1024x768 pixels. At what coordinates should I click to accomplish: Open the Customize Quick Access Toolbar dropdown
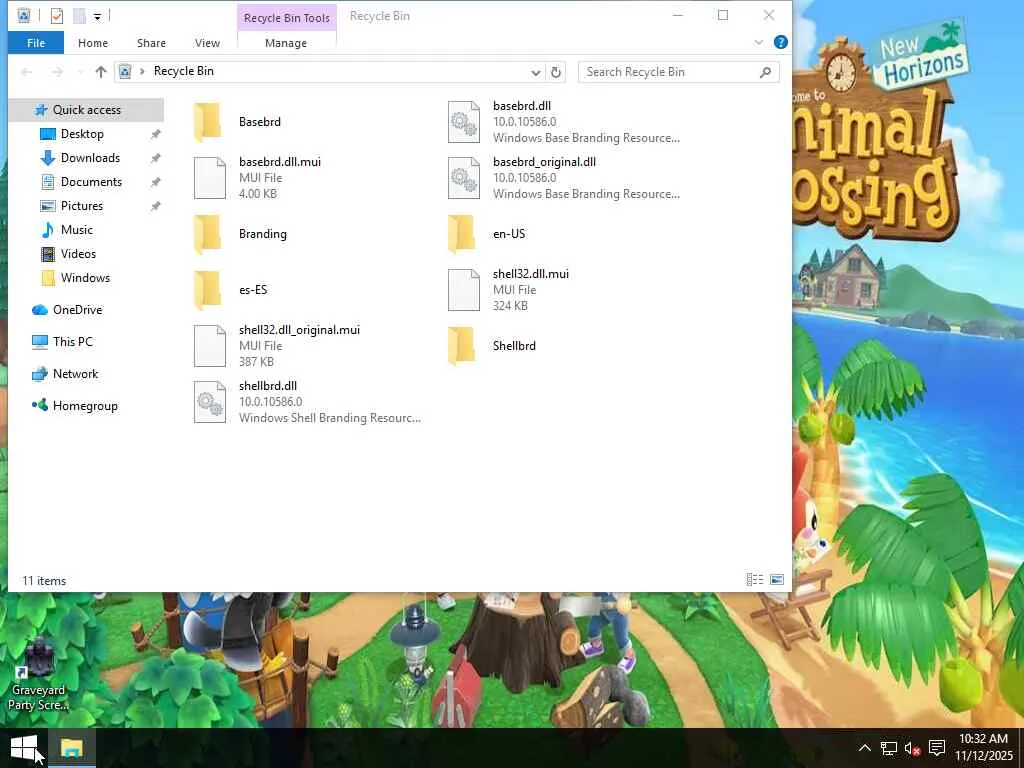coord(97,16)
